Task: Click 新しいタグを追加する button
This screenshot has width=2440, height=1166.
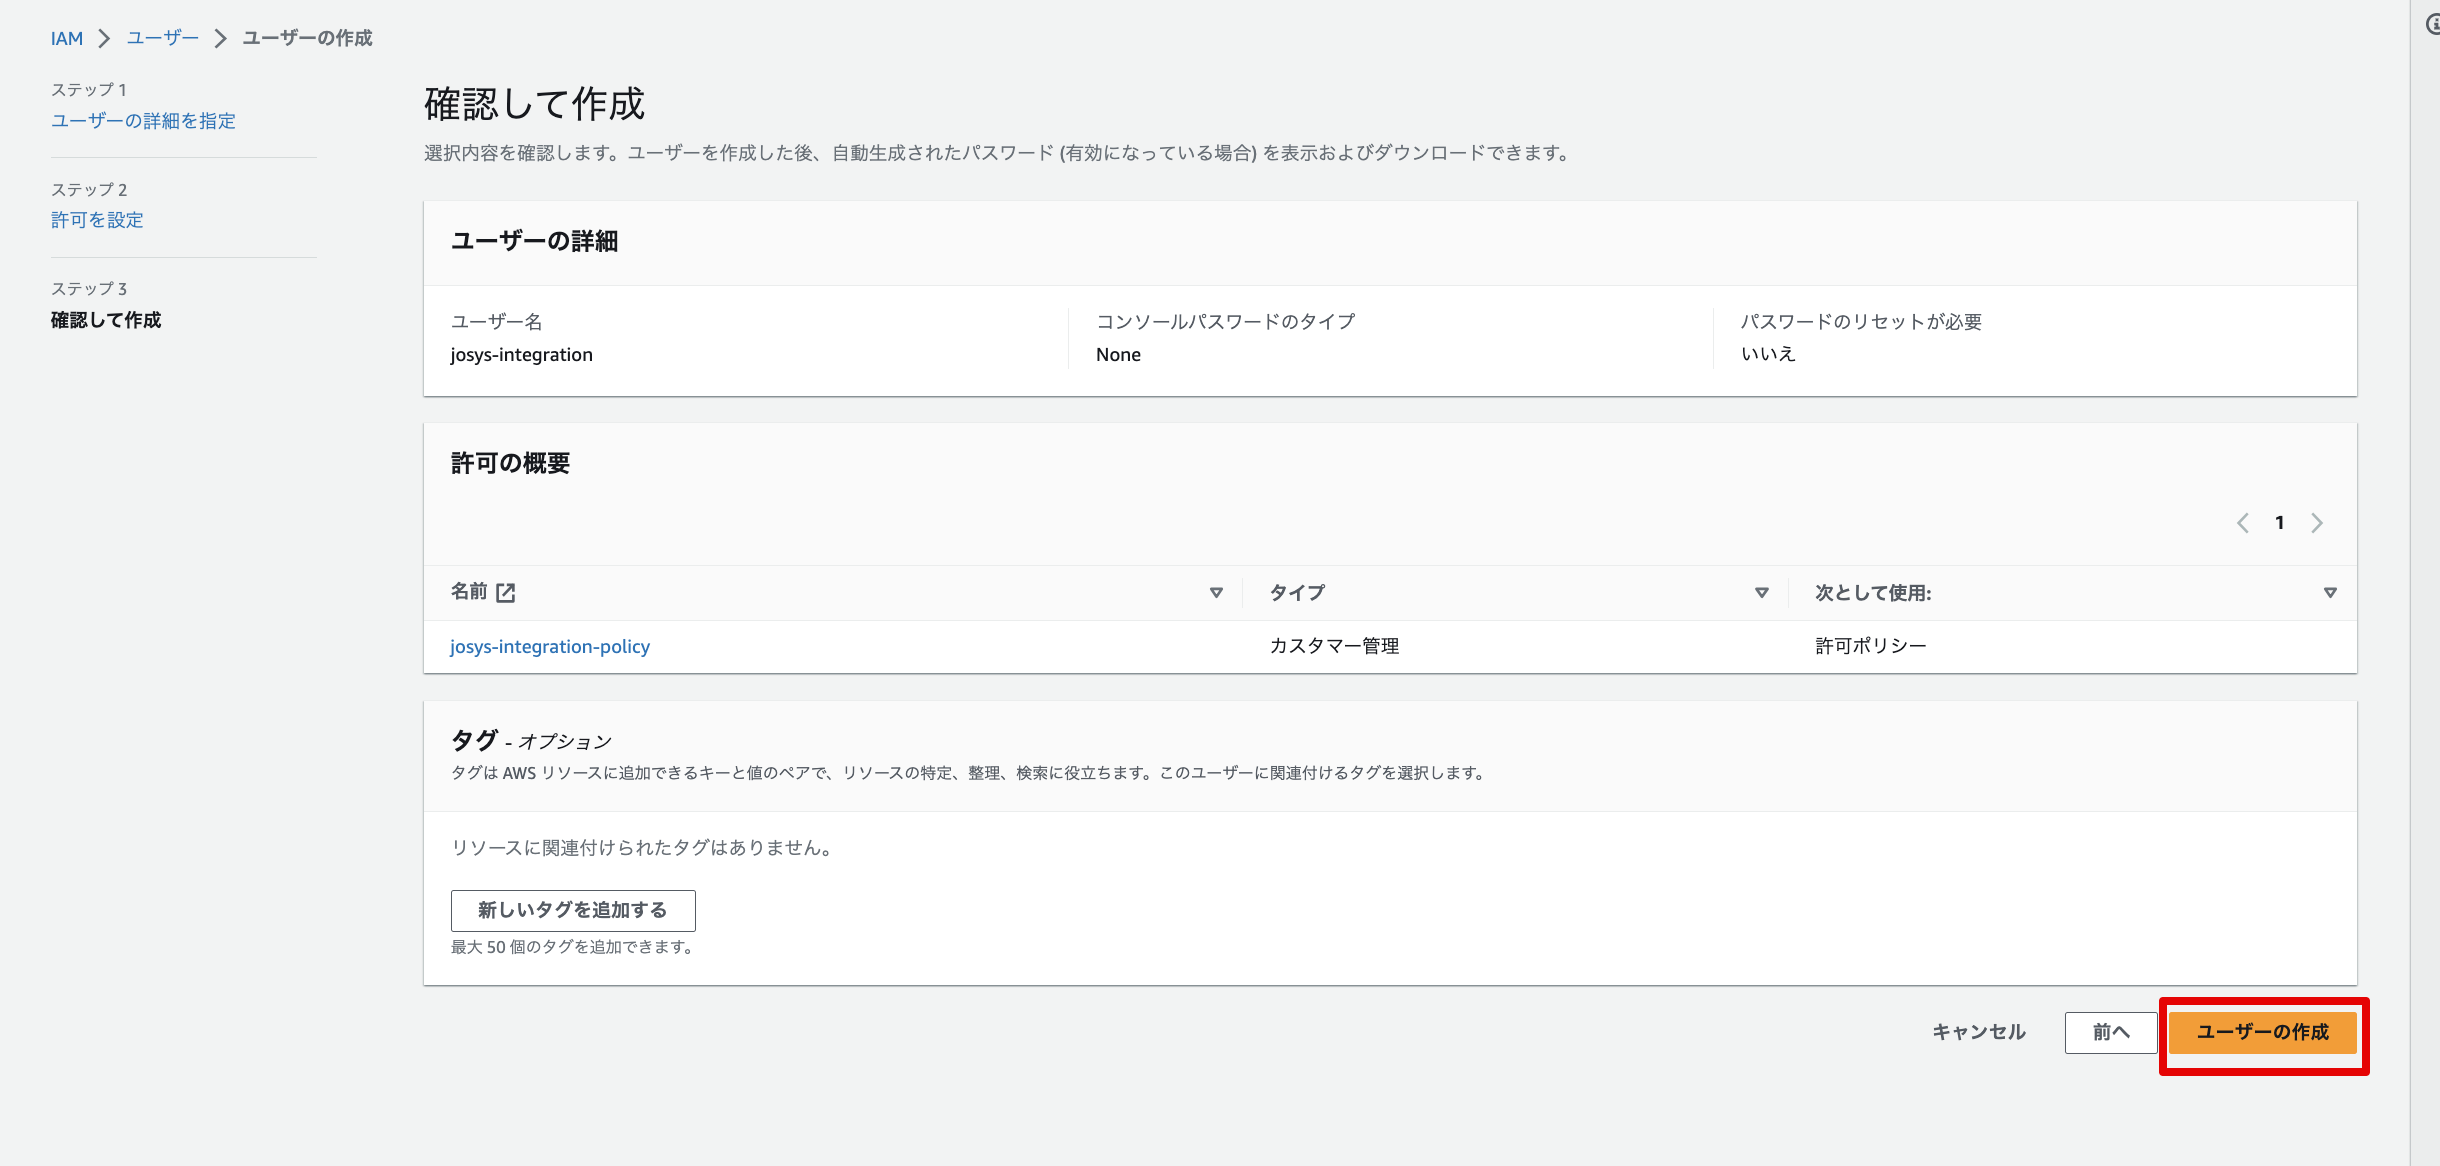Action: pyautogui.click(x=572, y=910)
